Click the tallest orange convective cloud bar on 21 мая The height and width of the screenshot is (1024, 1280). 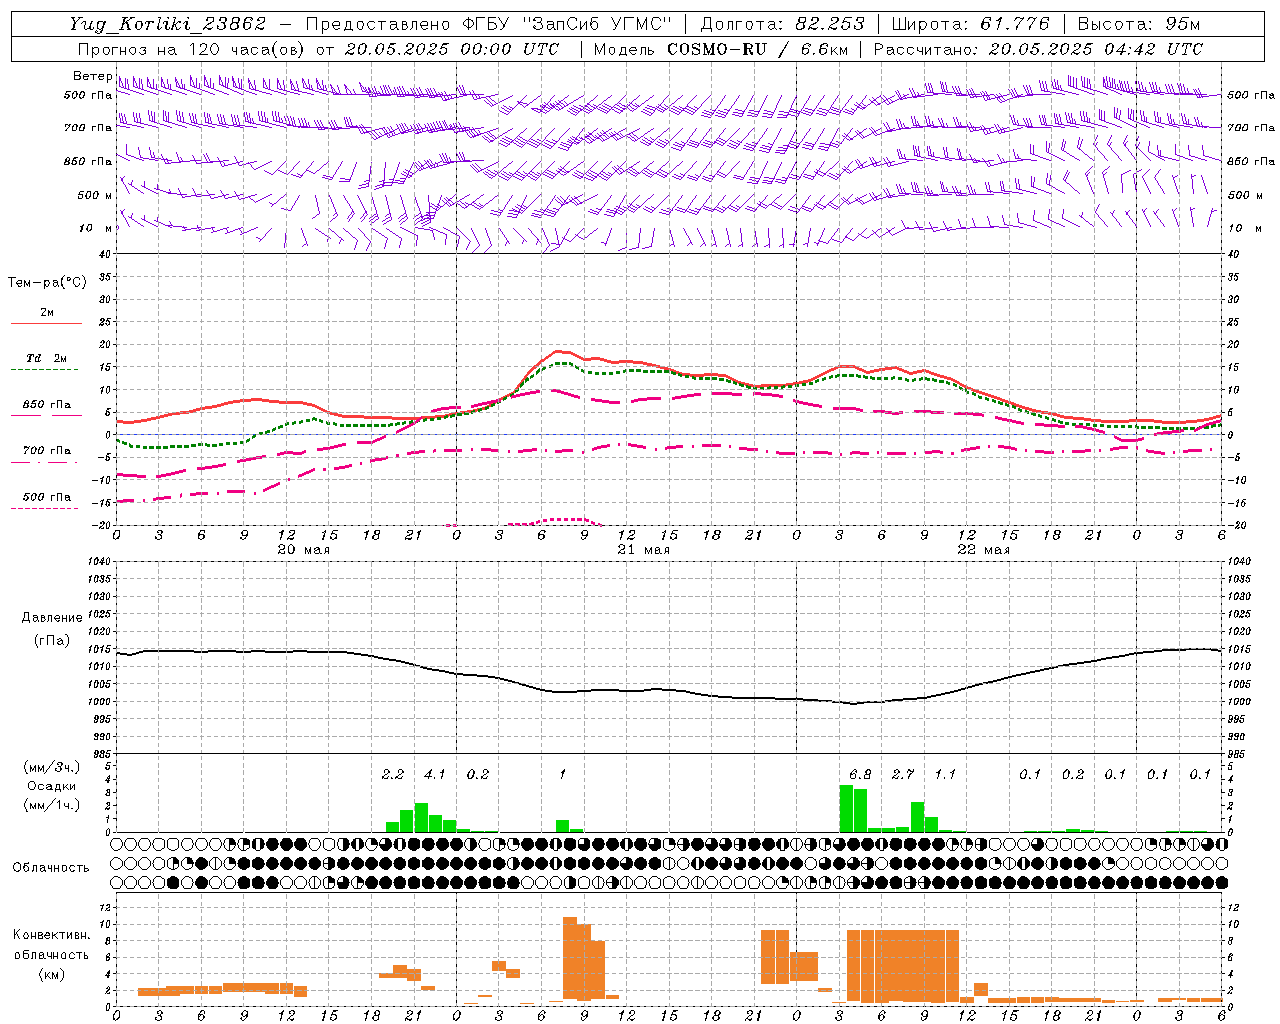click(x=570, y=958)
